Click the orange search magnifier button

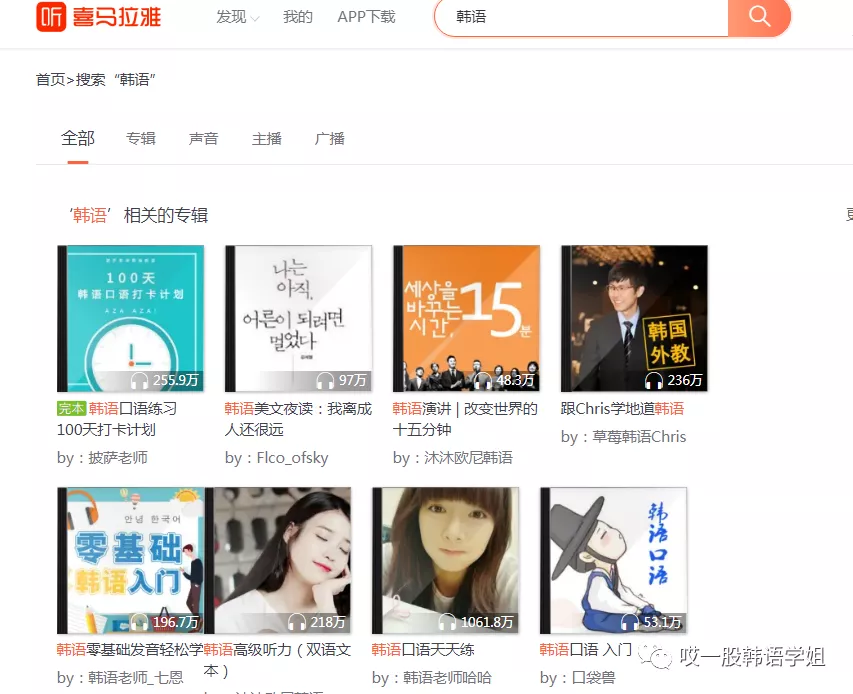759,17
